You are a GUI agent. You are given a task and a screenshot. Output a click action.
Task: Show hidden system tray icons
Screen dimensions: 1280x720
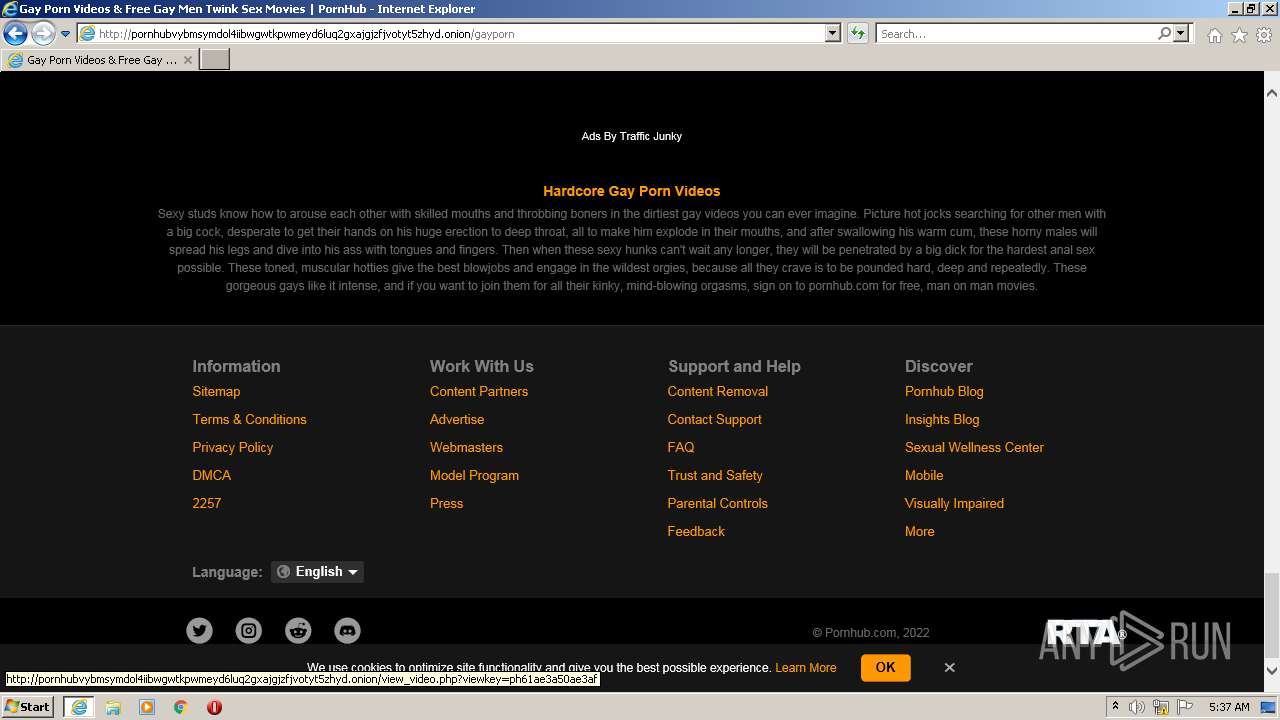[1115, 707]
